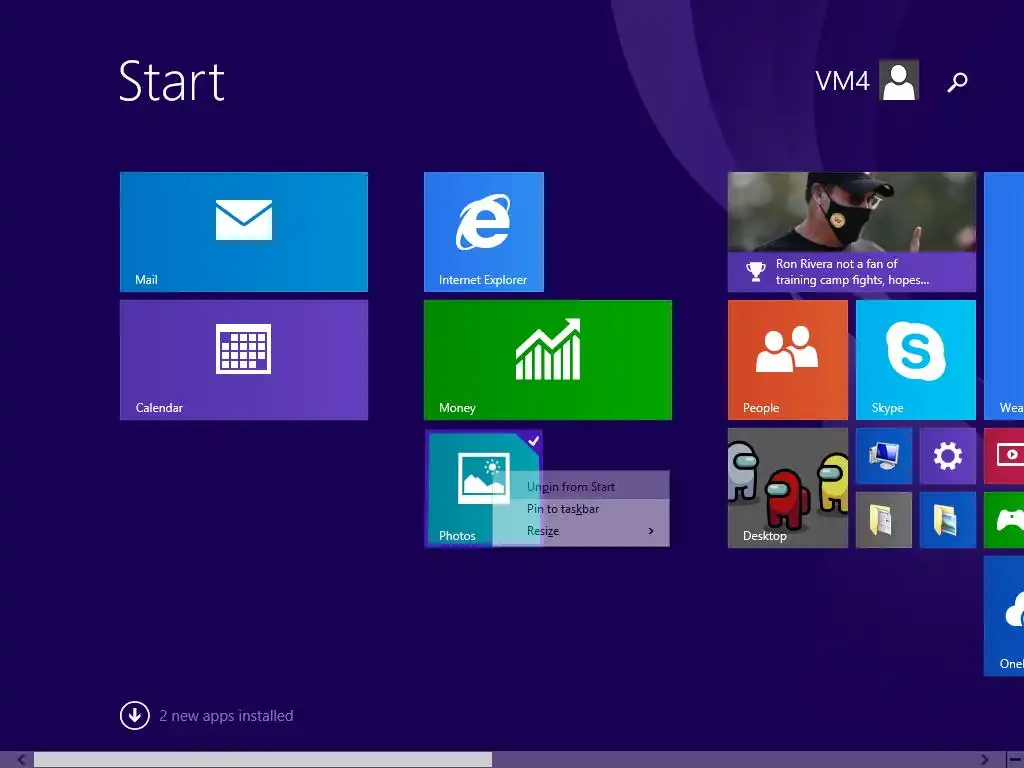Click the search magnifier icon
1024x768 pixels.
(957, 82)
